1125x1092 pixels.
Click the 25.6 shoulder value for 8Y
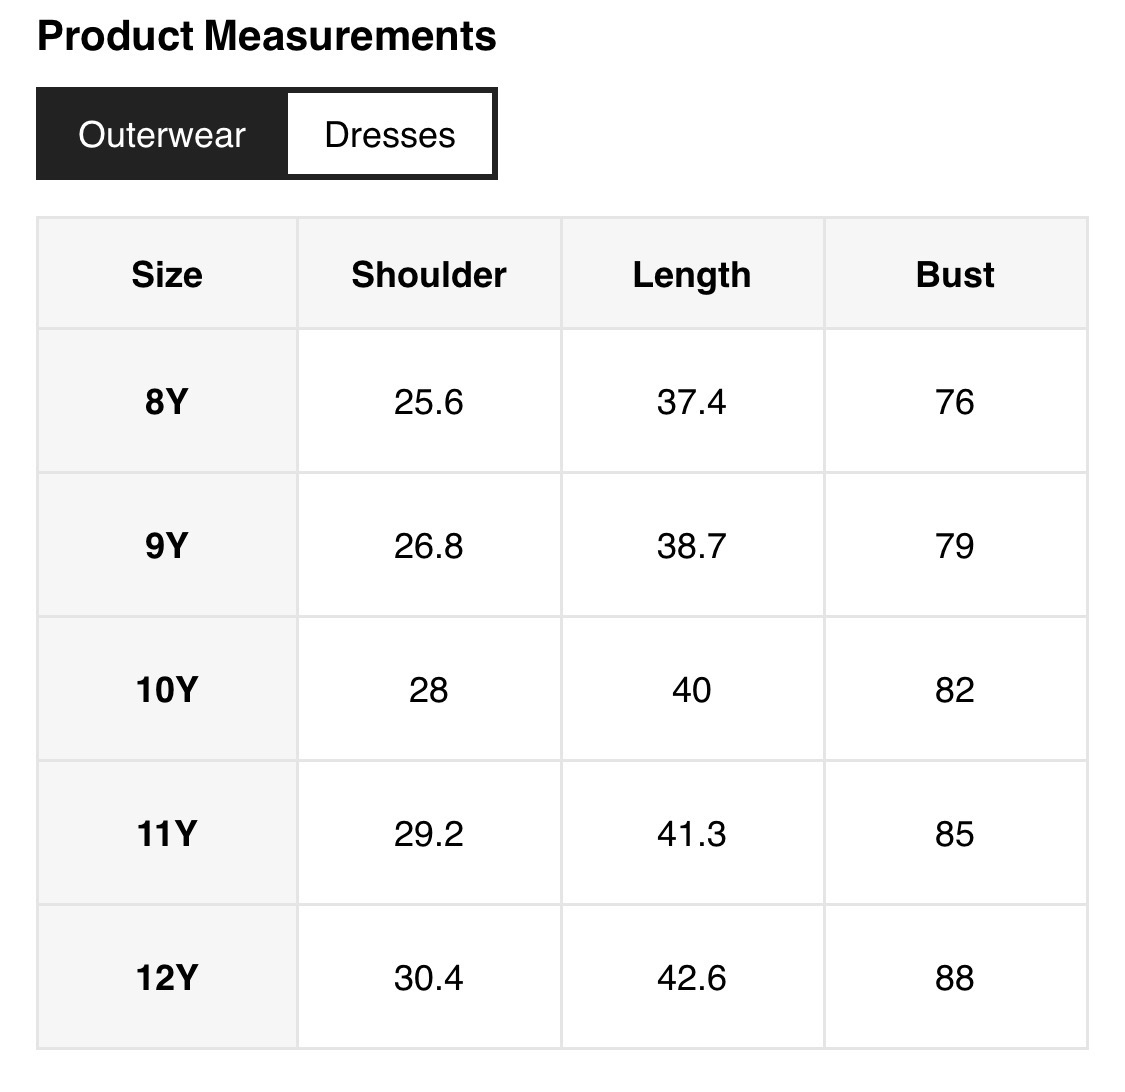[x=429, y=402]
